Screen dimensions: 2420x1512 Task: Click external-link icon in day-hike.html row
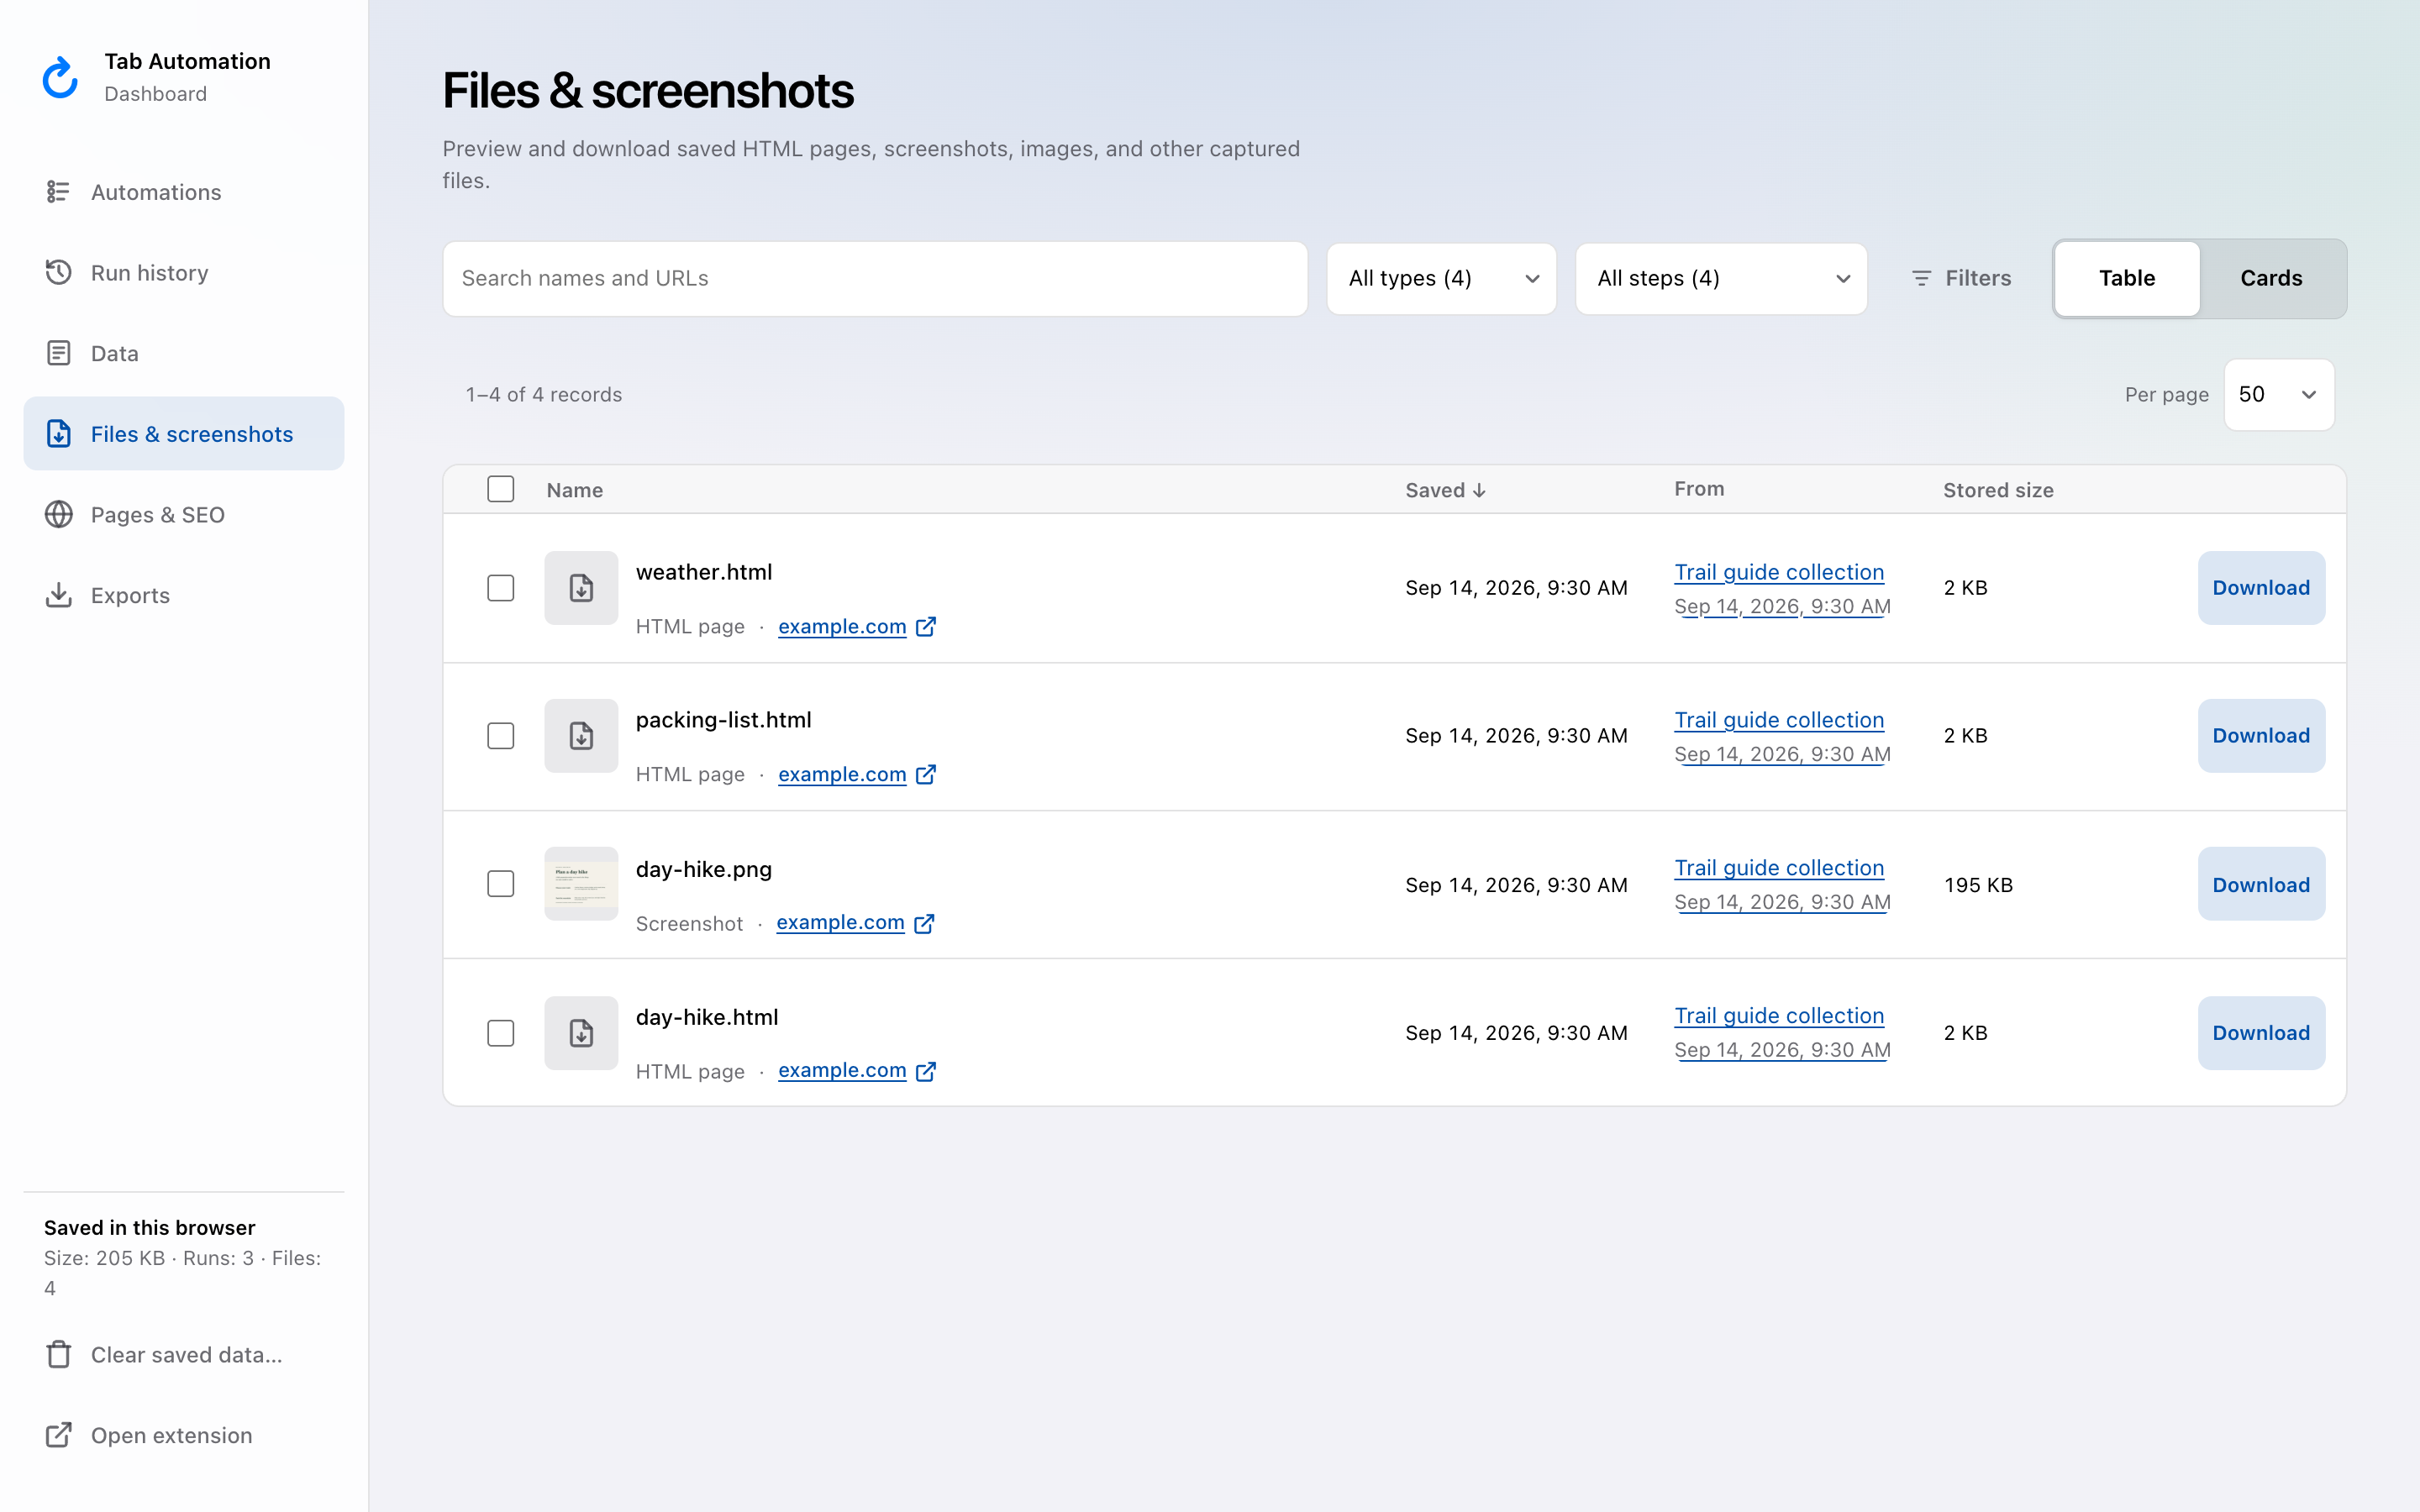tap(926, 1071)
